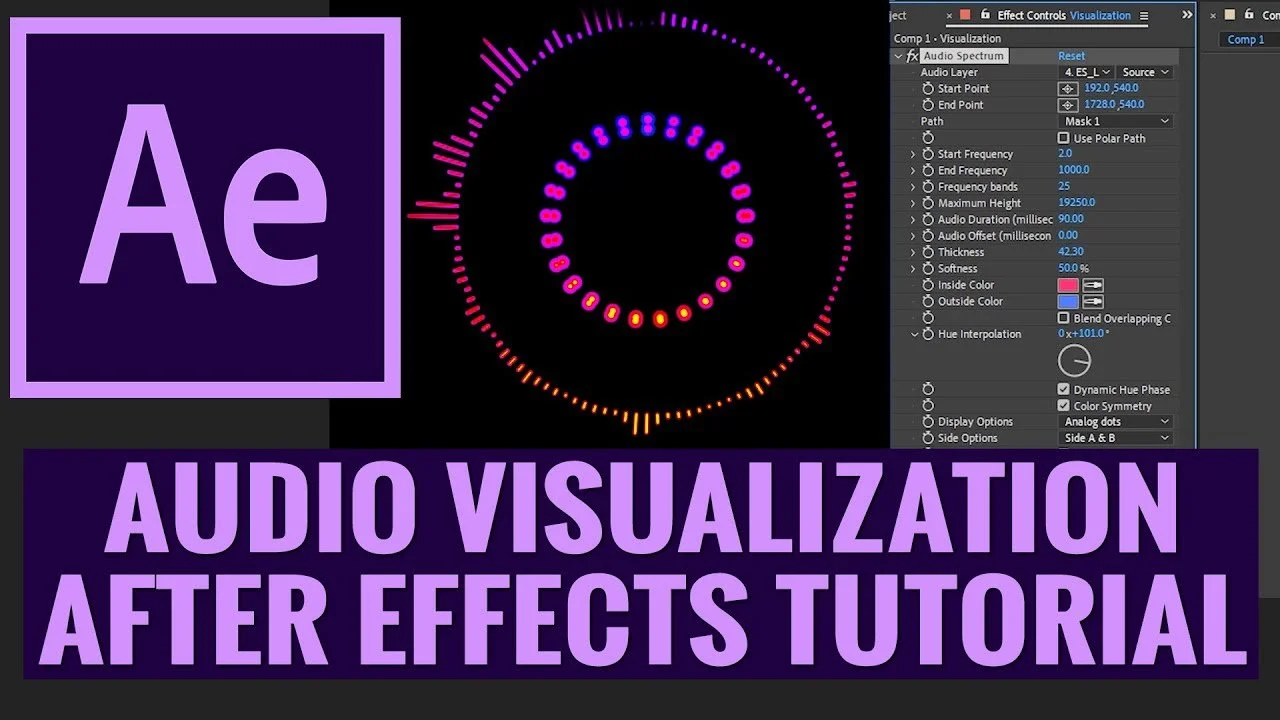Toggle the Thickness stopwatch

(x=928, y=252)
